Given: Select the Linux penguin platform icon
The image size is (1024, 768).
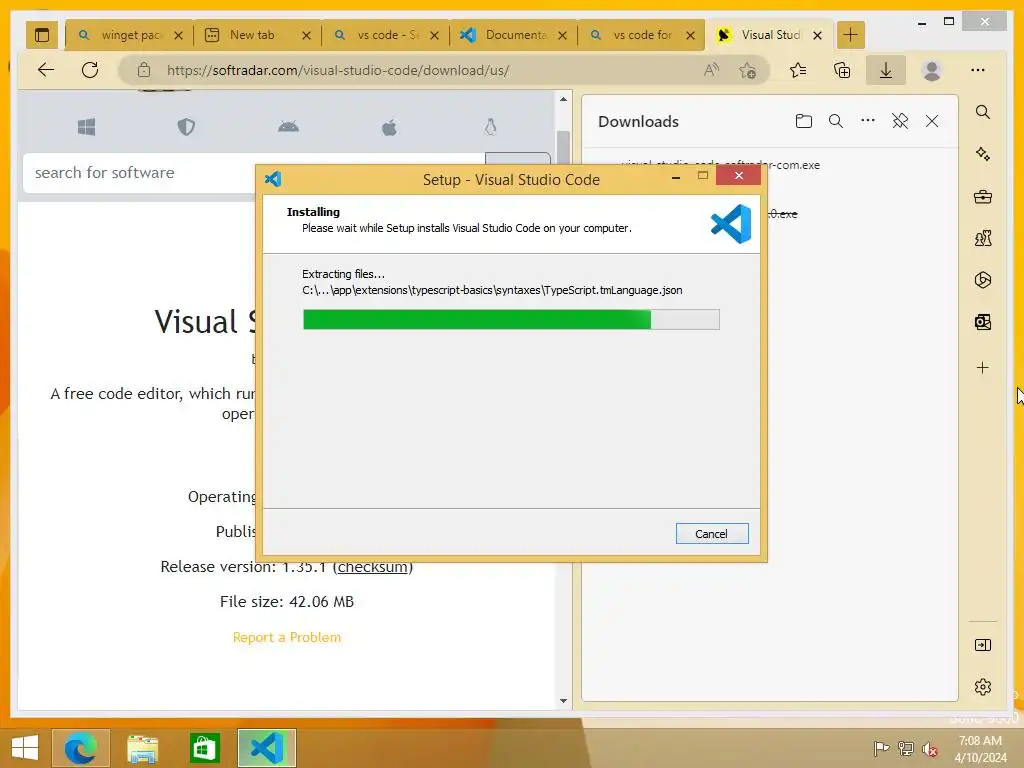Looking at the screenshot, I should (x=490, y=127).
